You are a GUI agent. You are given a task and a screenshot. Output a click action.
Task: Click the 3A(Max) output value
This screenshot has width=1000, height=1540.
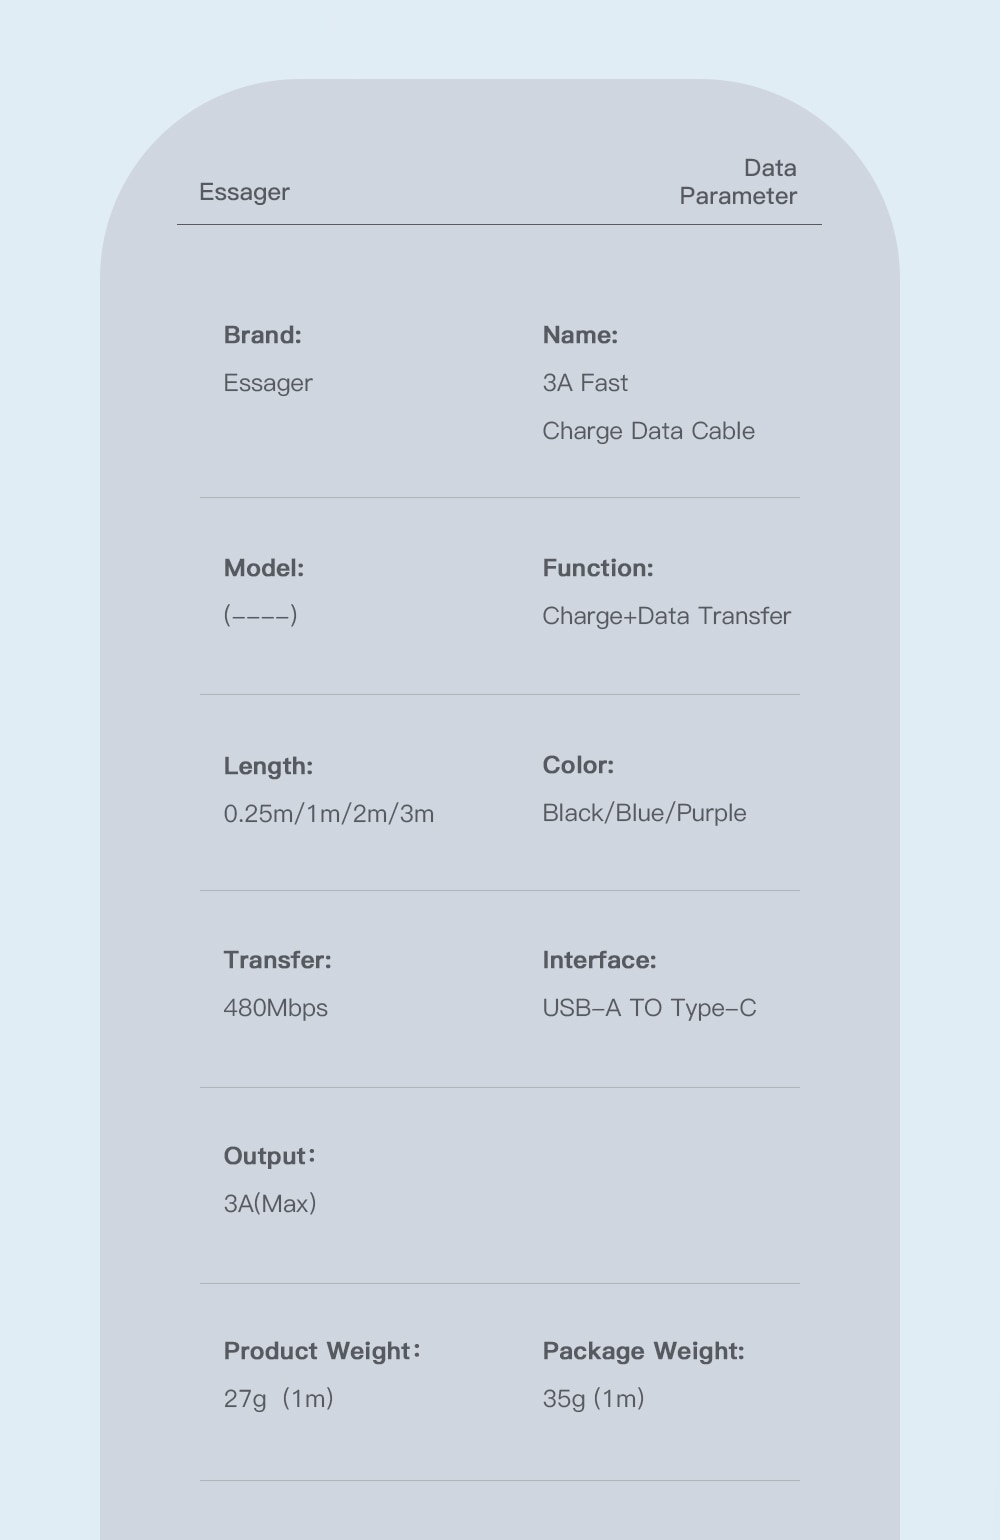(270, 1204)
